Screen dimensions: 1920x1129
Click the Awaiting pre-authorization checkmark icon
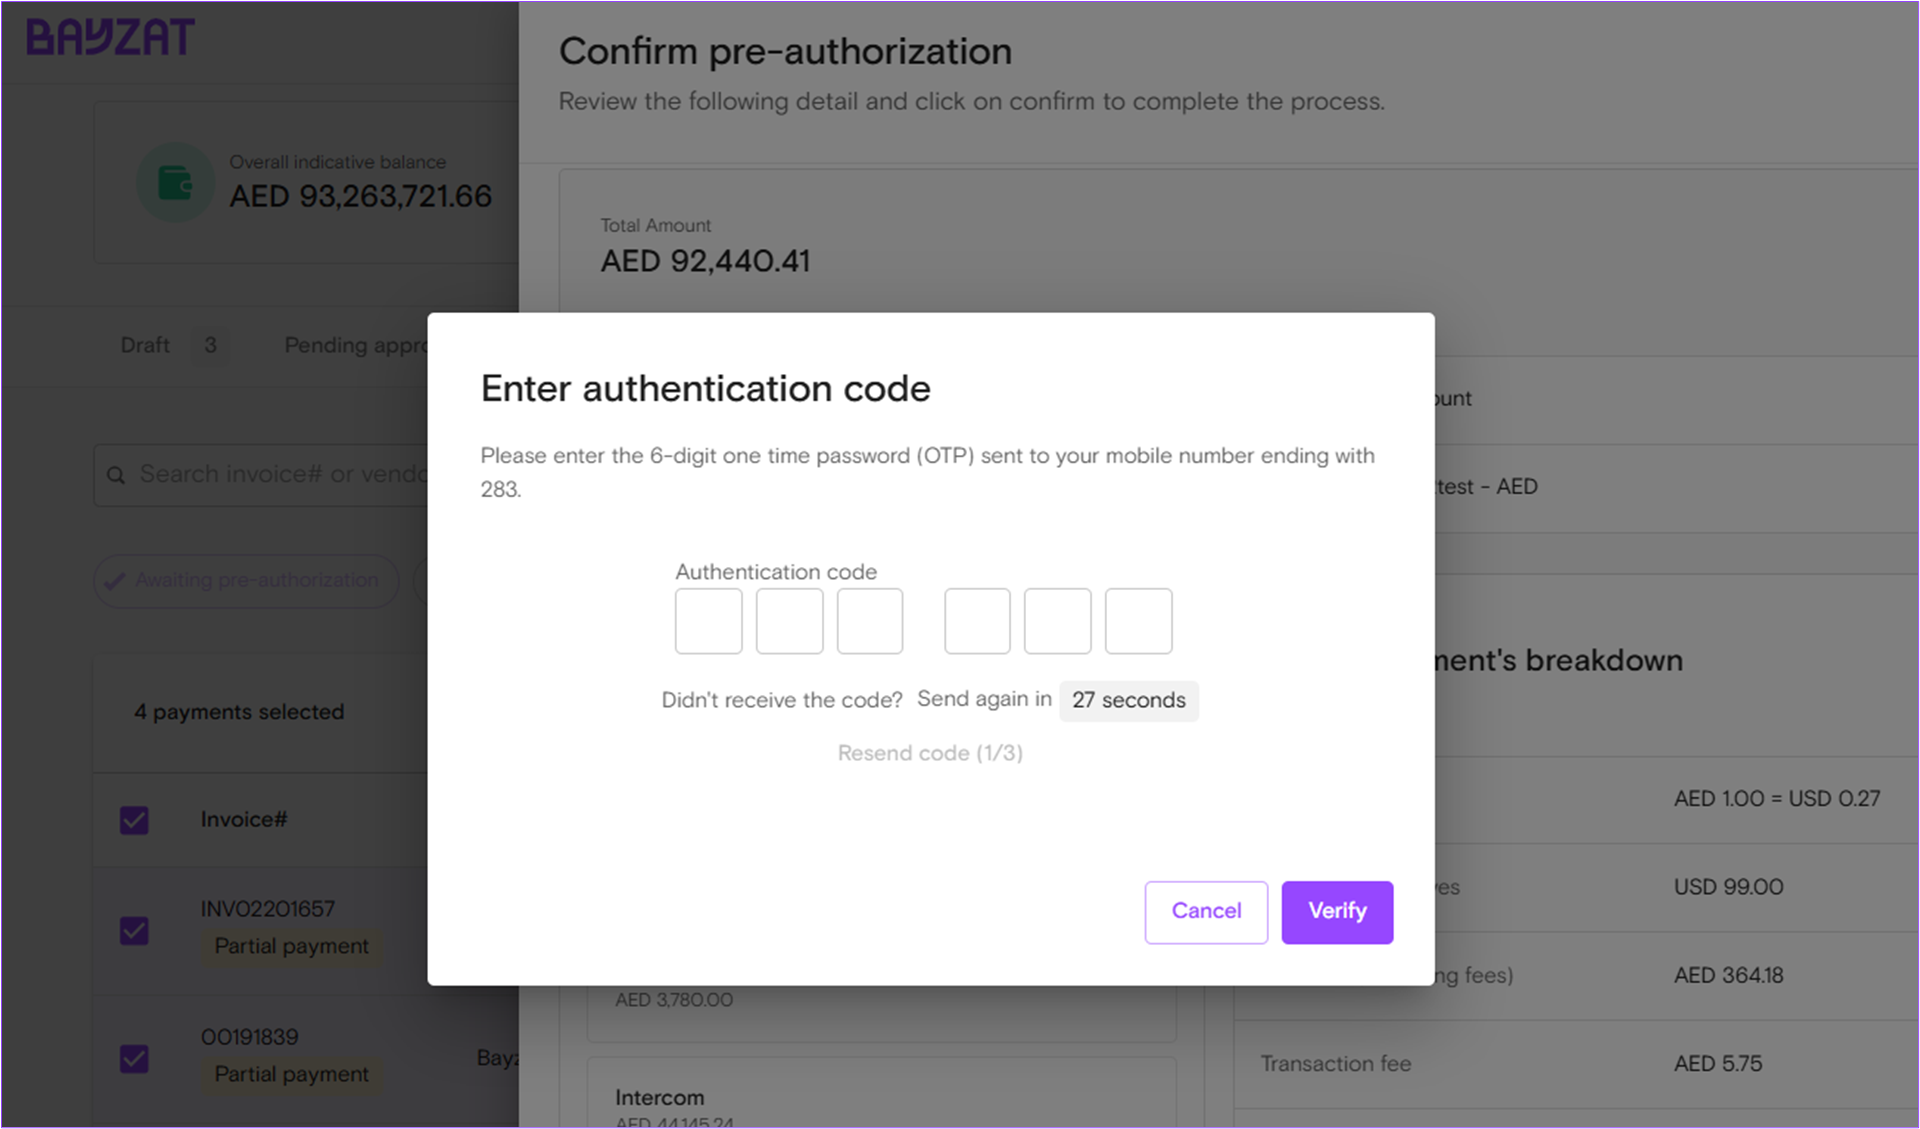tap(115, 581)
